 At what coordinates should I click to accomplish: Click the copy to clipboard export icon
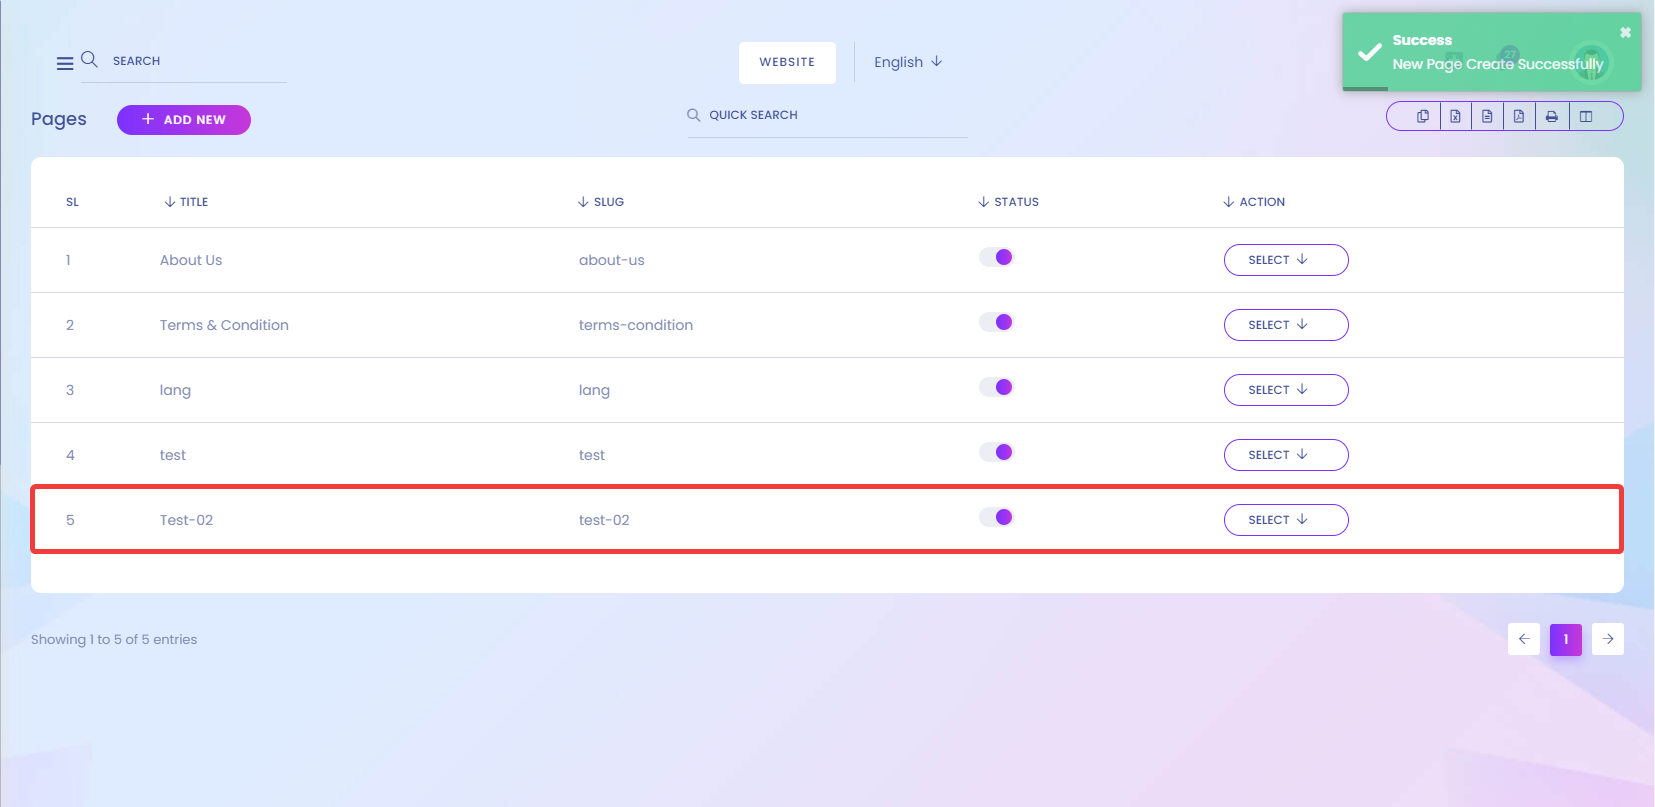click(1422, 117)
